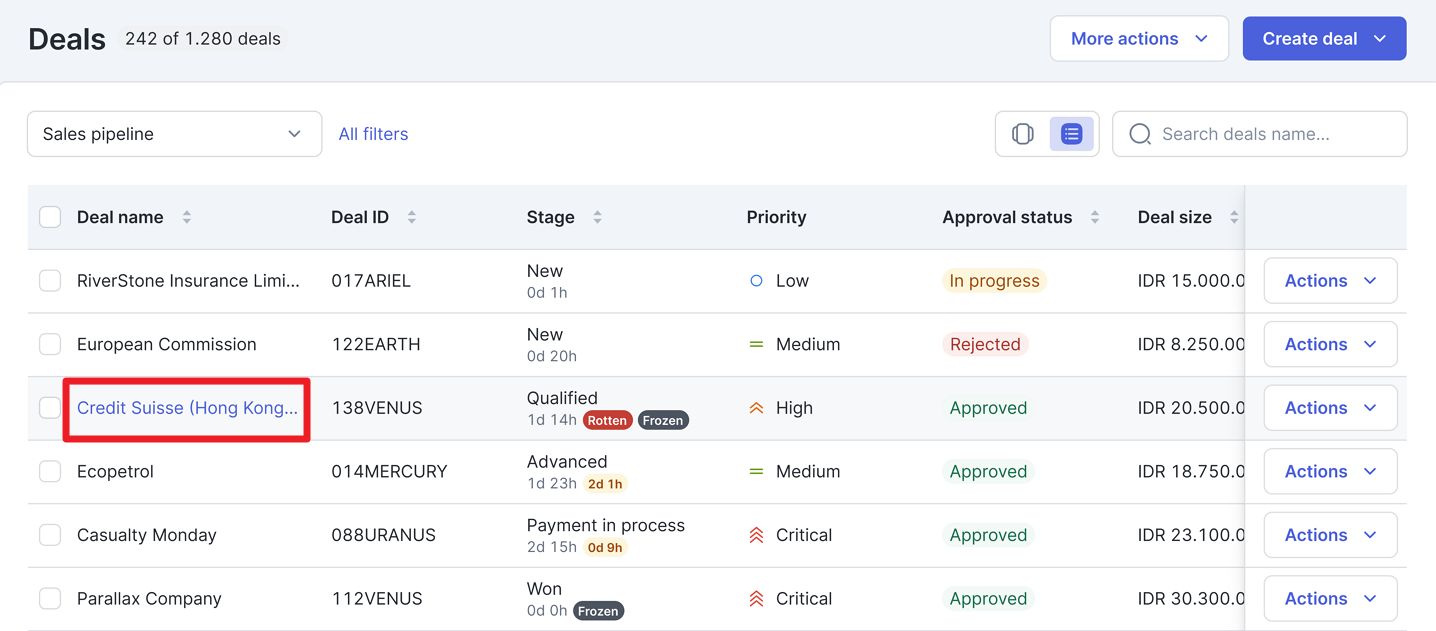Screen dimensions: 1436x631
Task: Click the Qualified stage text
Action: point(562,398)
